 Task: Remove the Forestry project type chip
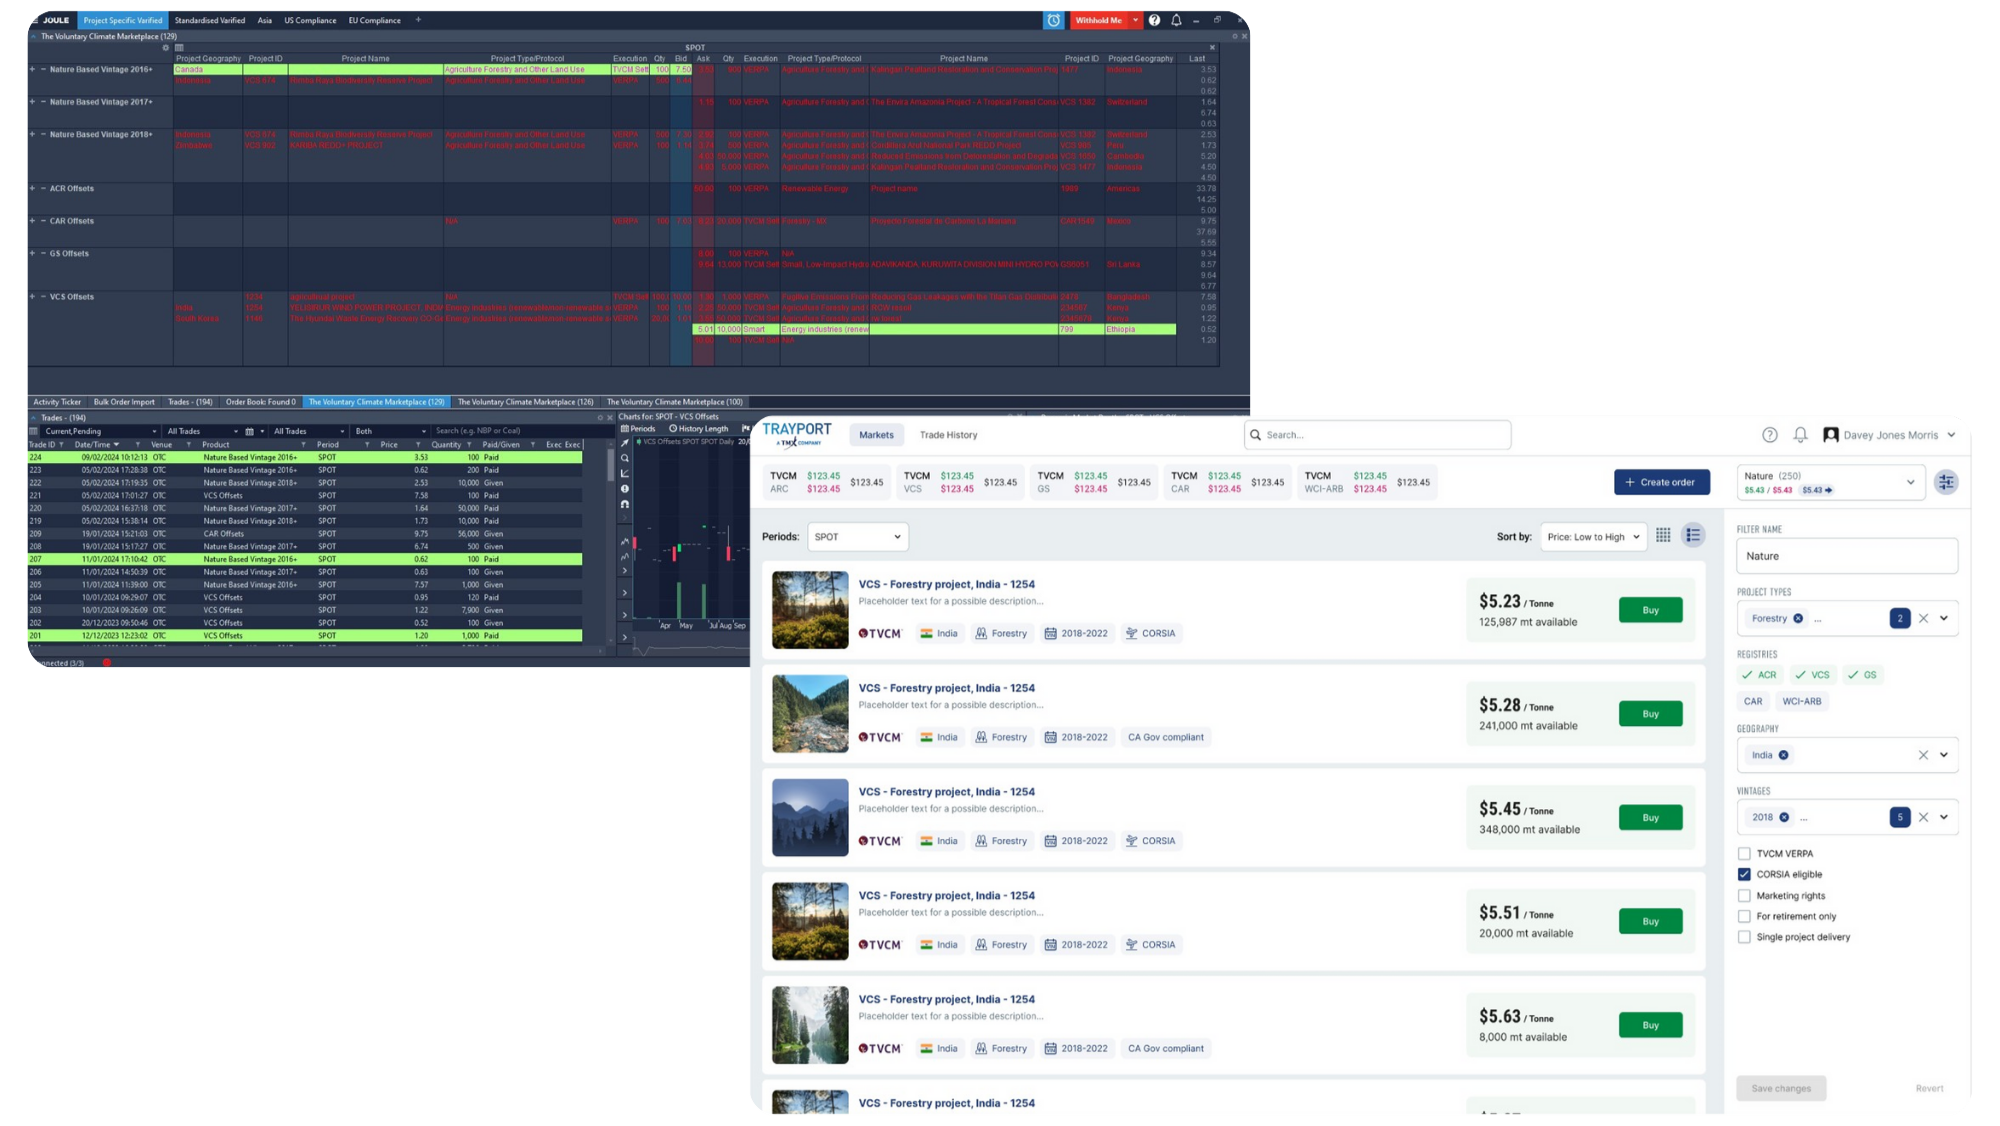pyautogui.click(x=1798, y=618)
